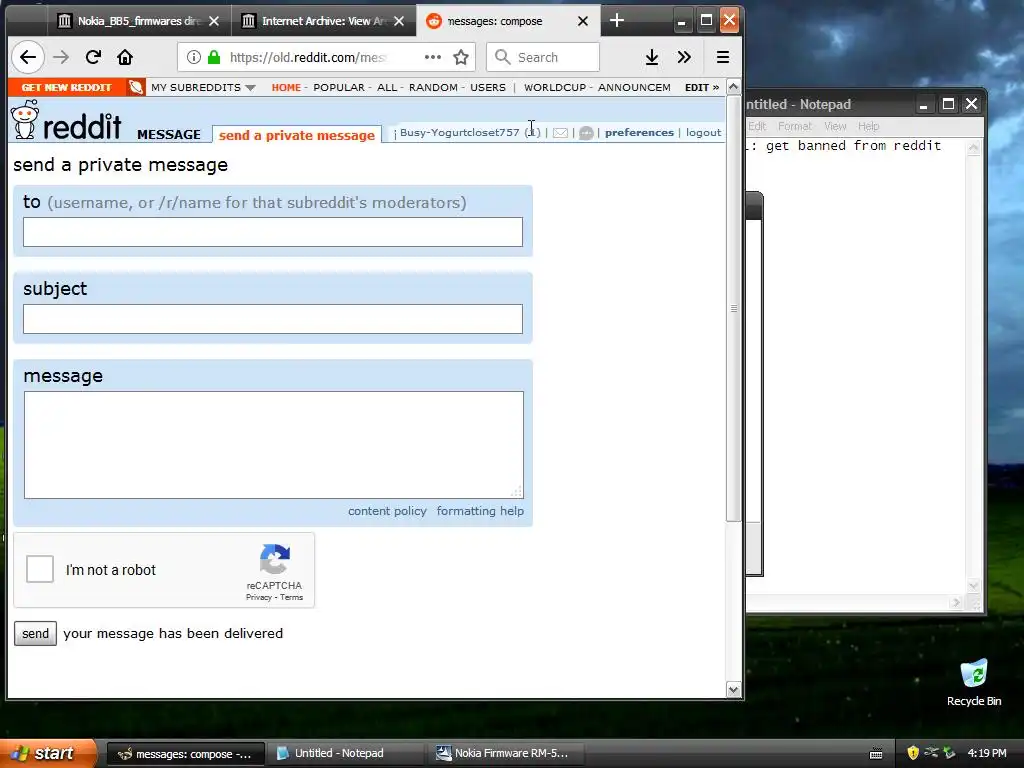Image resolution: width=1024 pixels, height=768 pixels.
Task: Click the to recipient input field
Action: pyautogui.click(x=273, y=232)
